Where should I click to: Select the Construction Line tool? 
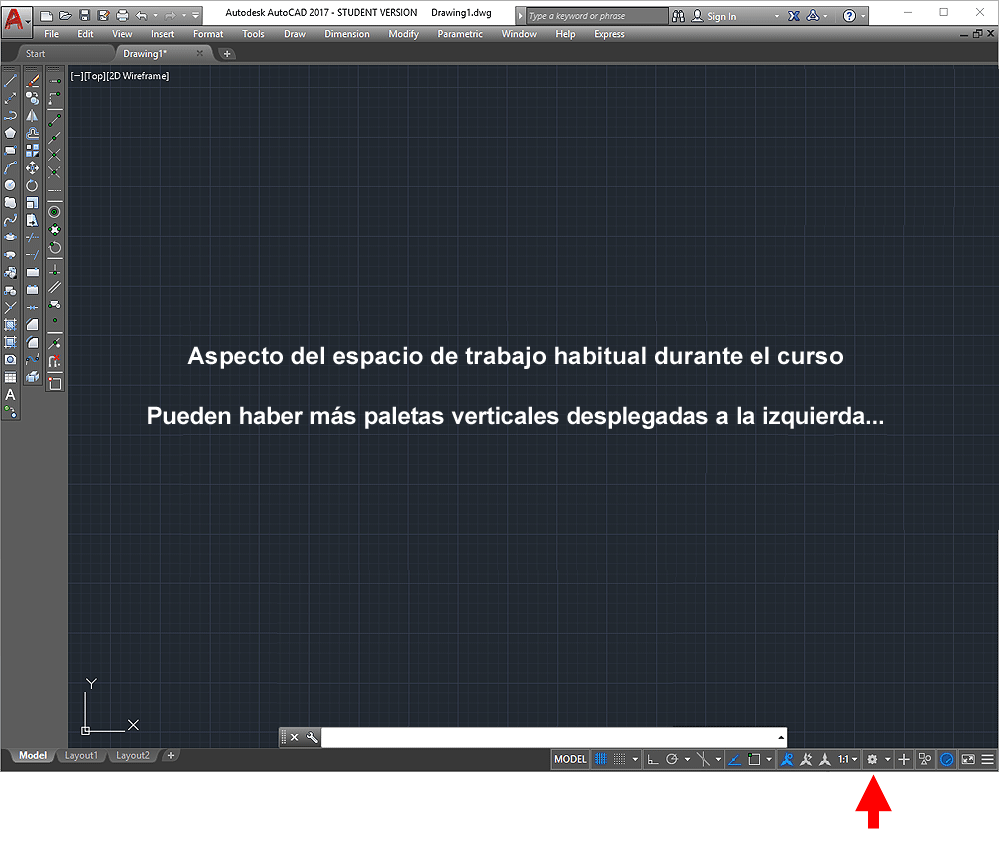(10, 99)
